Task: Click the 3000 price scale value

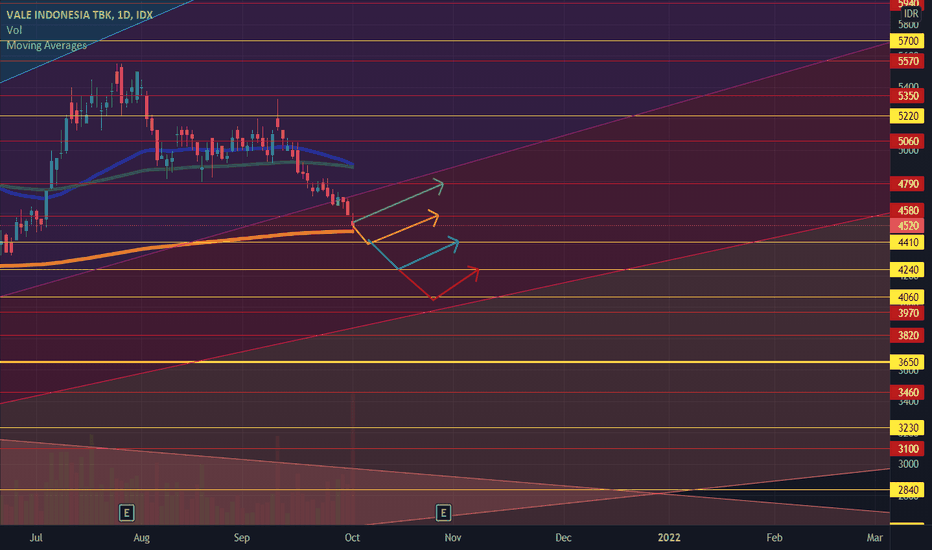Action: 908,464
